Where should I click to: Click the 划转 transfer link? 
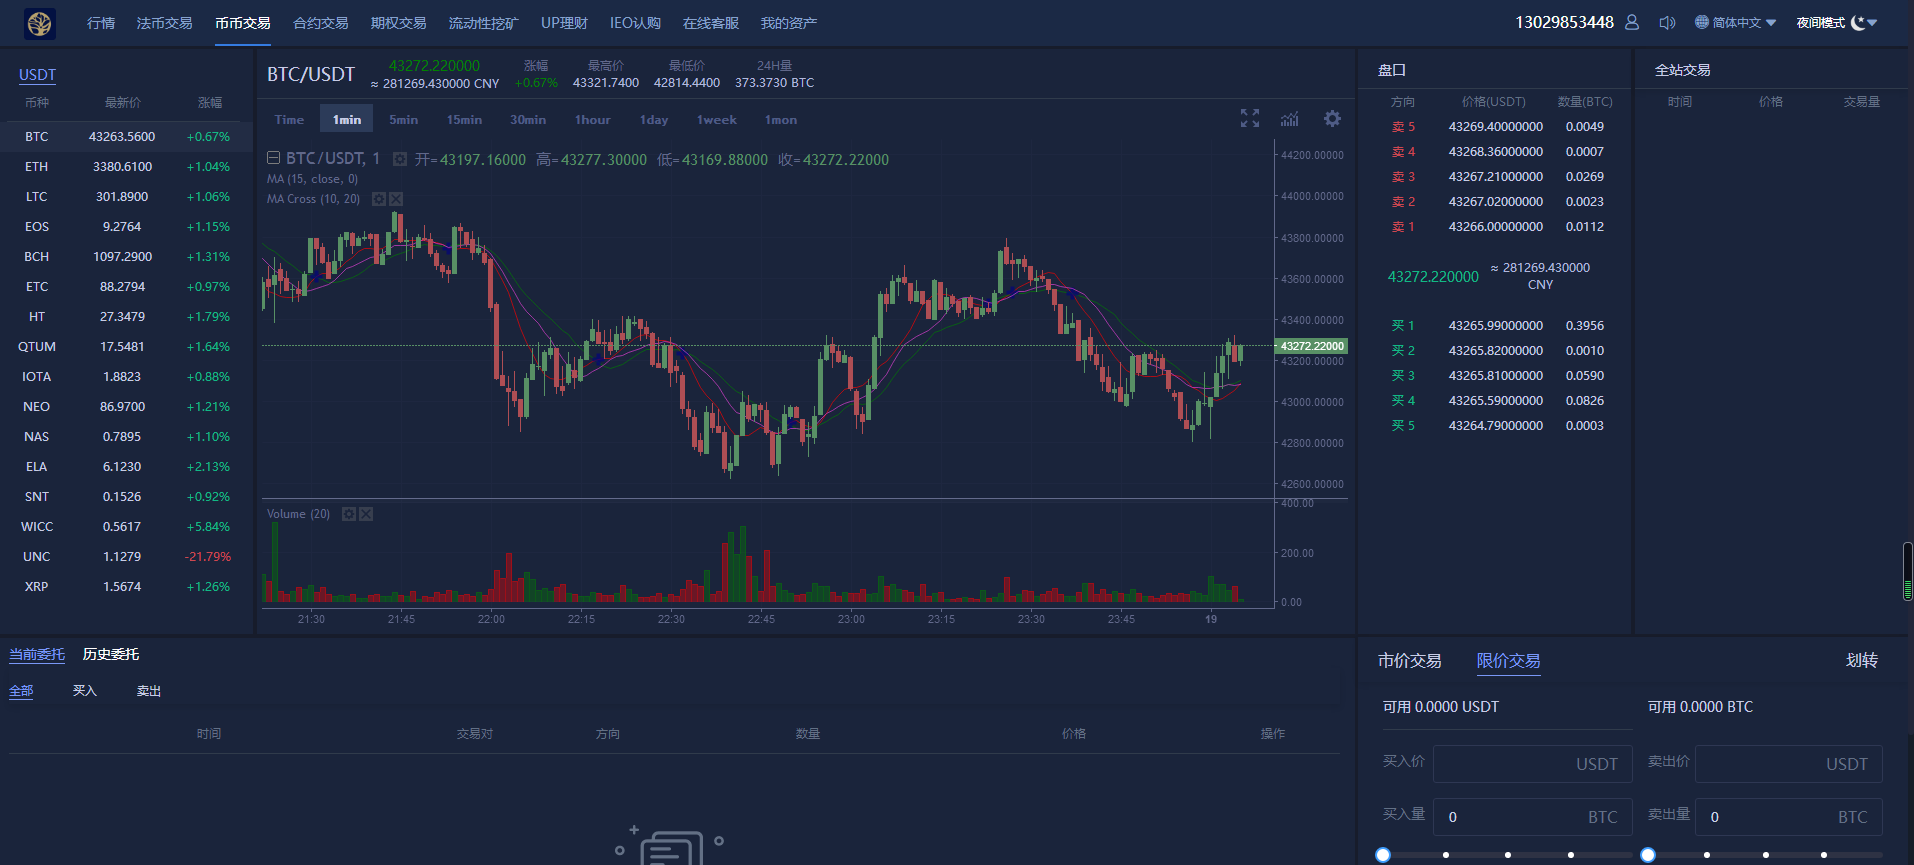point(1861,660)
